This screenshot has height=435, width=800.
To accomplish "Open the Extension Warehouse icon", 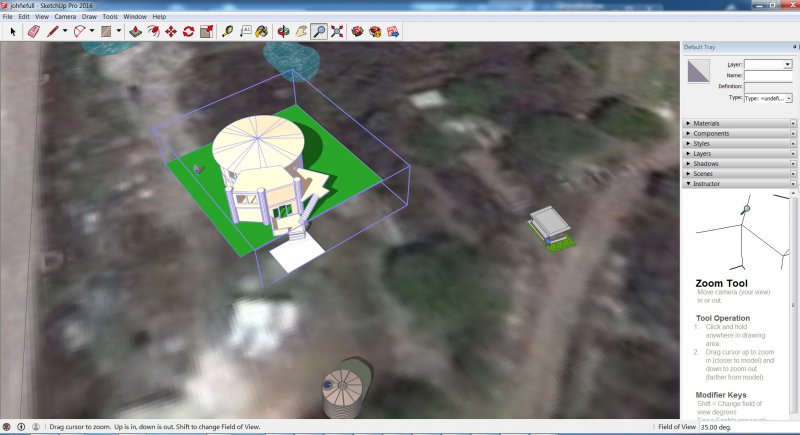I will (375, 32).
